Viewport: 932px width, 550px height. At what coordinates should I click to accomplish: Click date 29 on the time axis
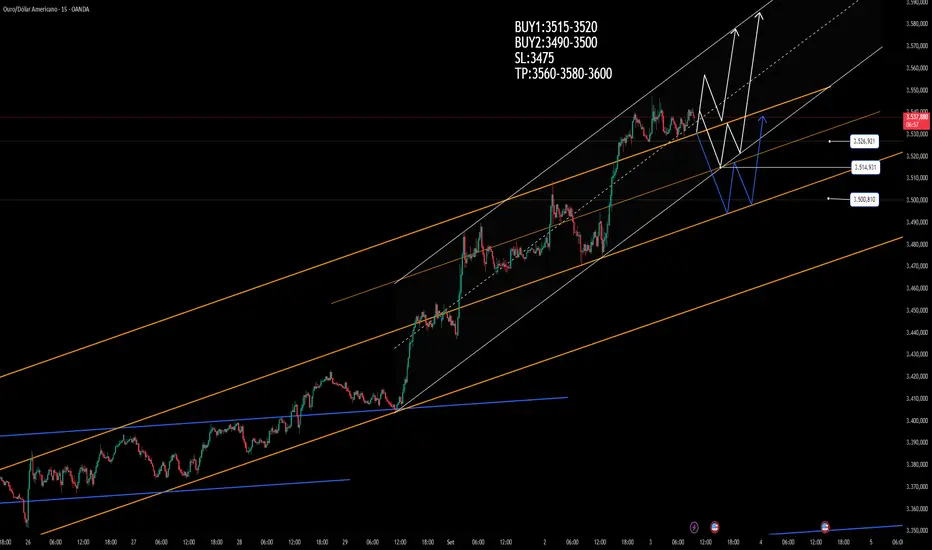(345, 542)
